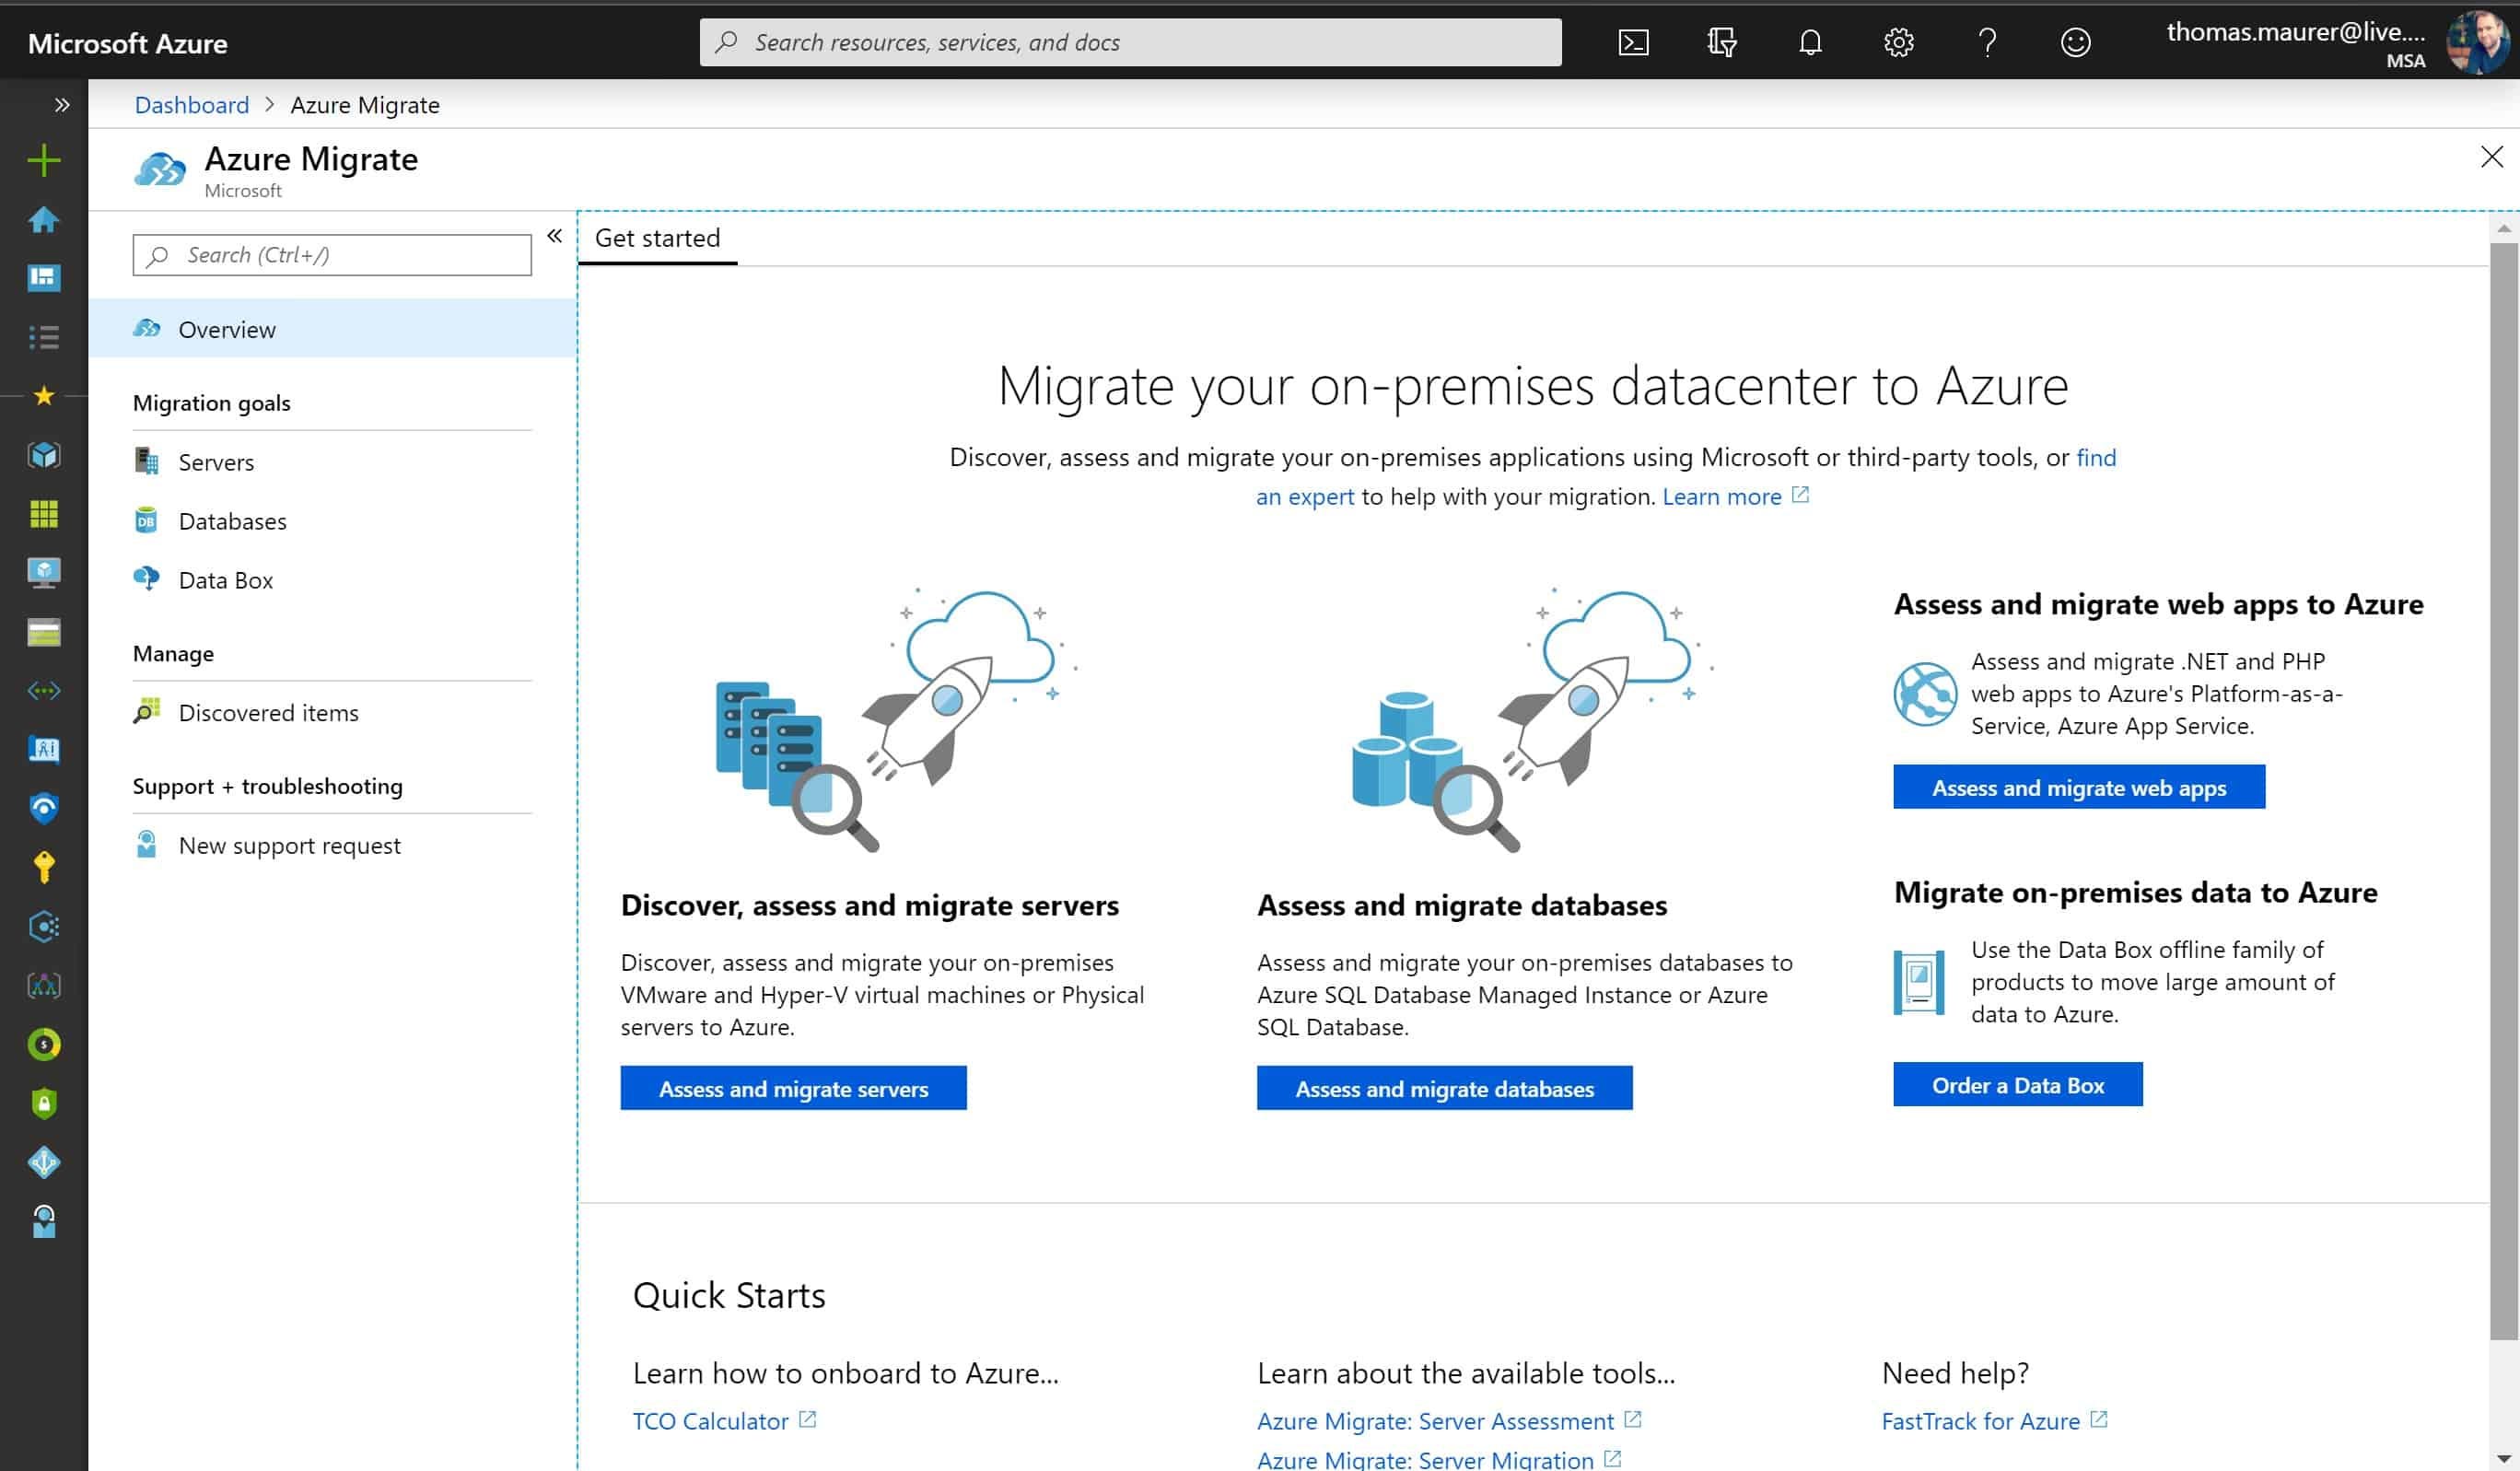Open the Notifications bell
The width and height of the screenshot is (2520, 1471).
coord(1810,42)
